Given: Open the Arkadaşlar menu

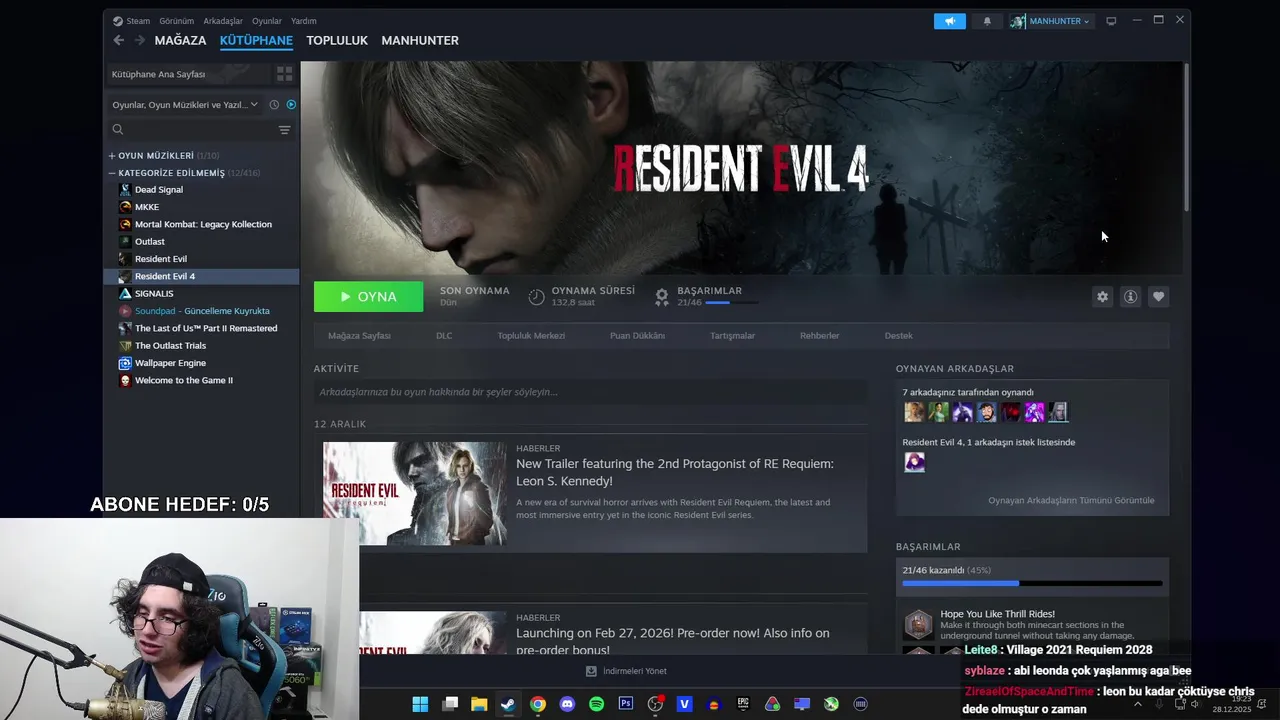Looking at the screenshot, I should click(223, 21).
